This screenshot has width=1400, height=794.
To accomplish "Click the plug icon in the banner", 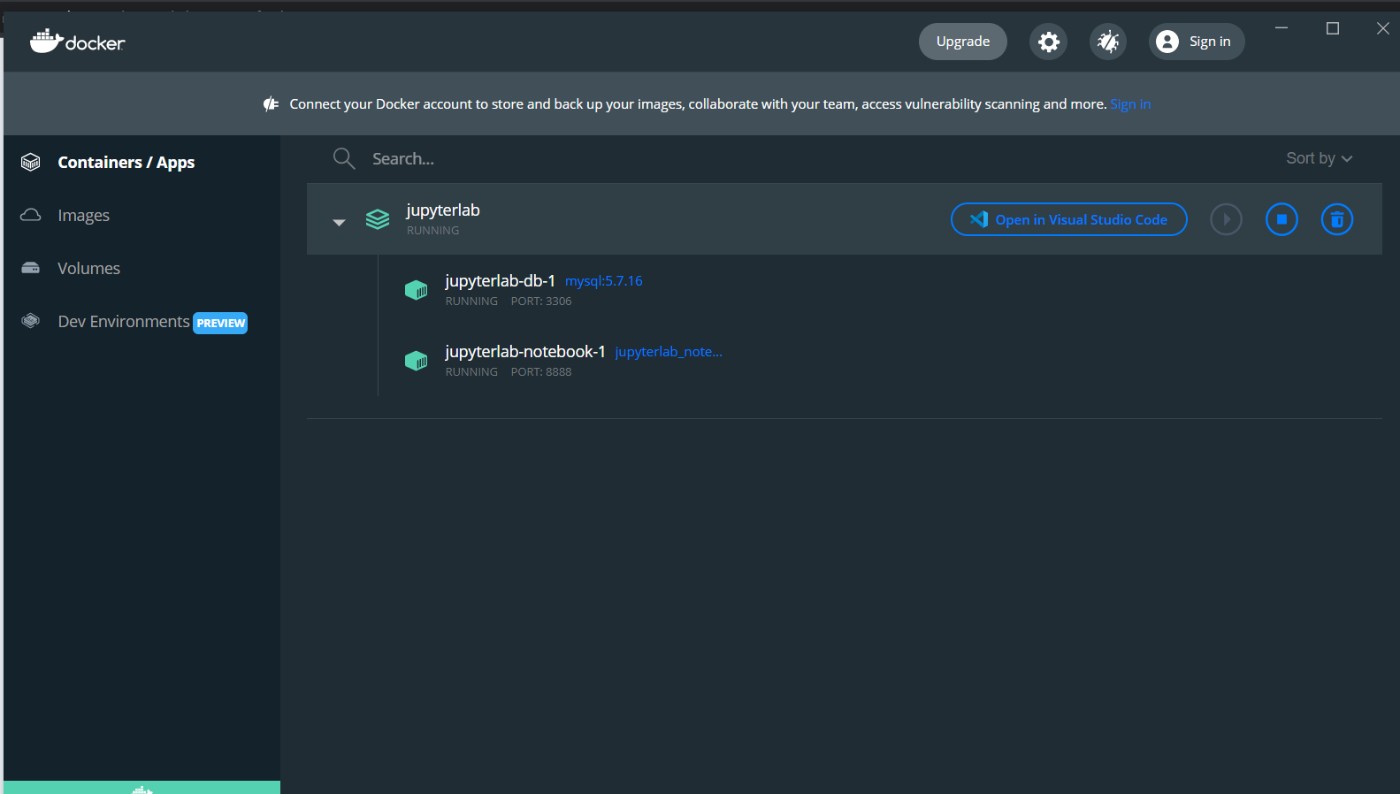I will coord(271,104).
